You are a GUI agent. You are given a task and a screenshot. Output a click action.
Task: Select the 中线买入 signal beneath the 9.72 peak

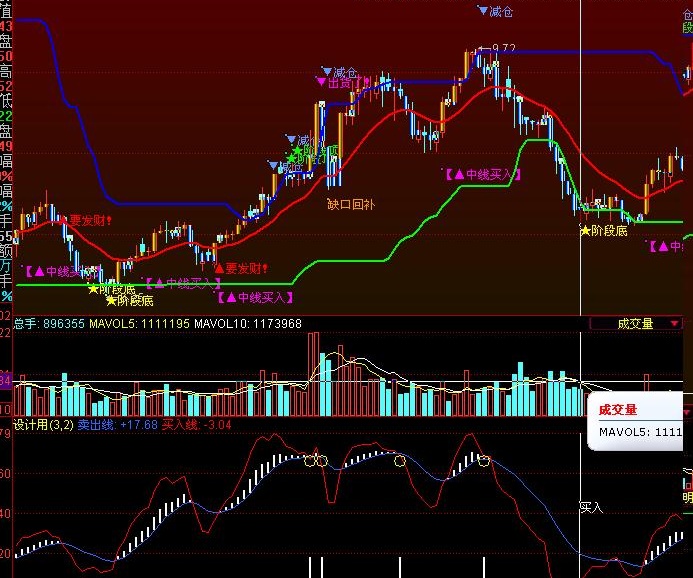pos(481,175)
